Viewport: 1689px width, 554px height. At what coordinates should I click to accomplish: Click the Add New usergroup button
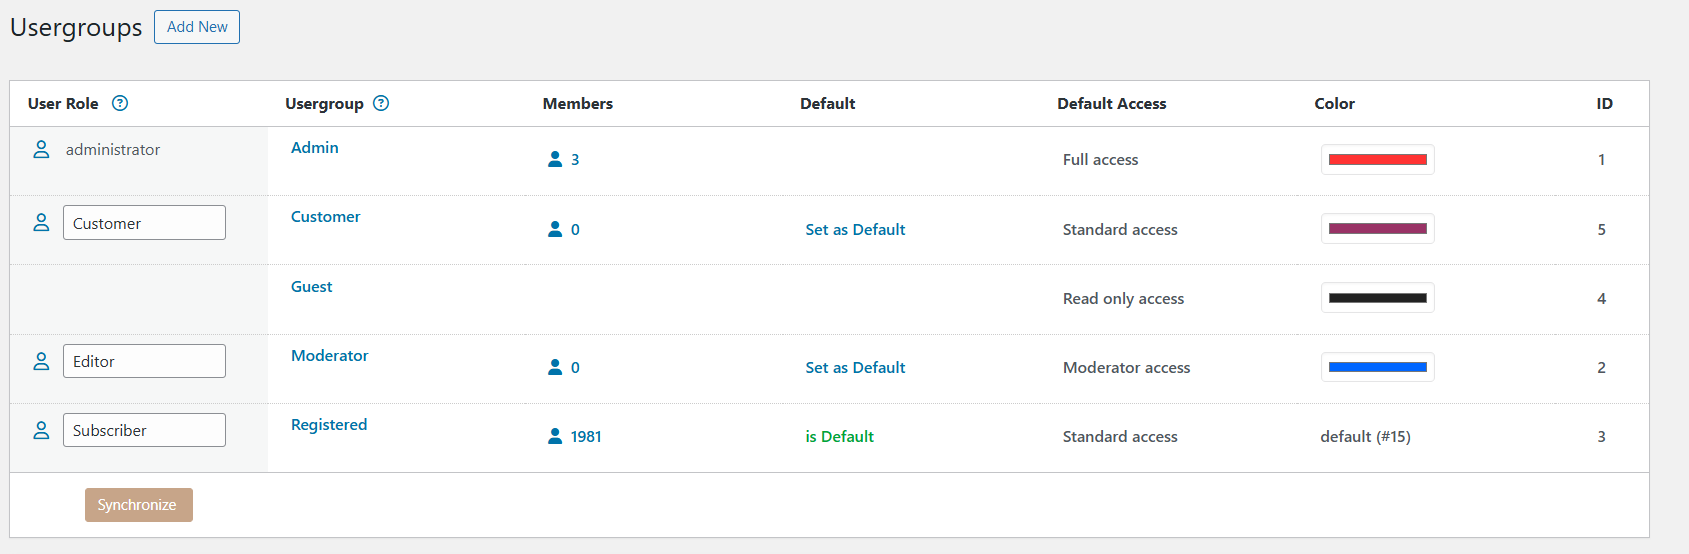197,27
